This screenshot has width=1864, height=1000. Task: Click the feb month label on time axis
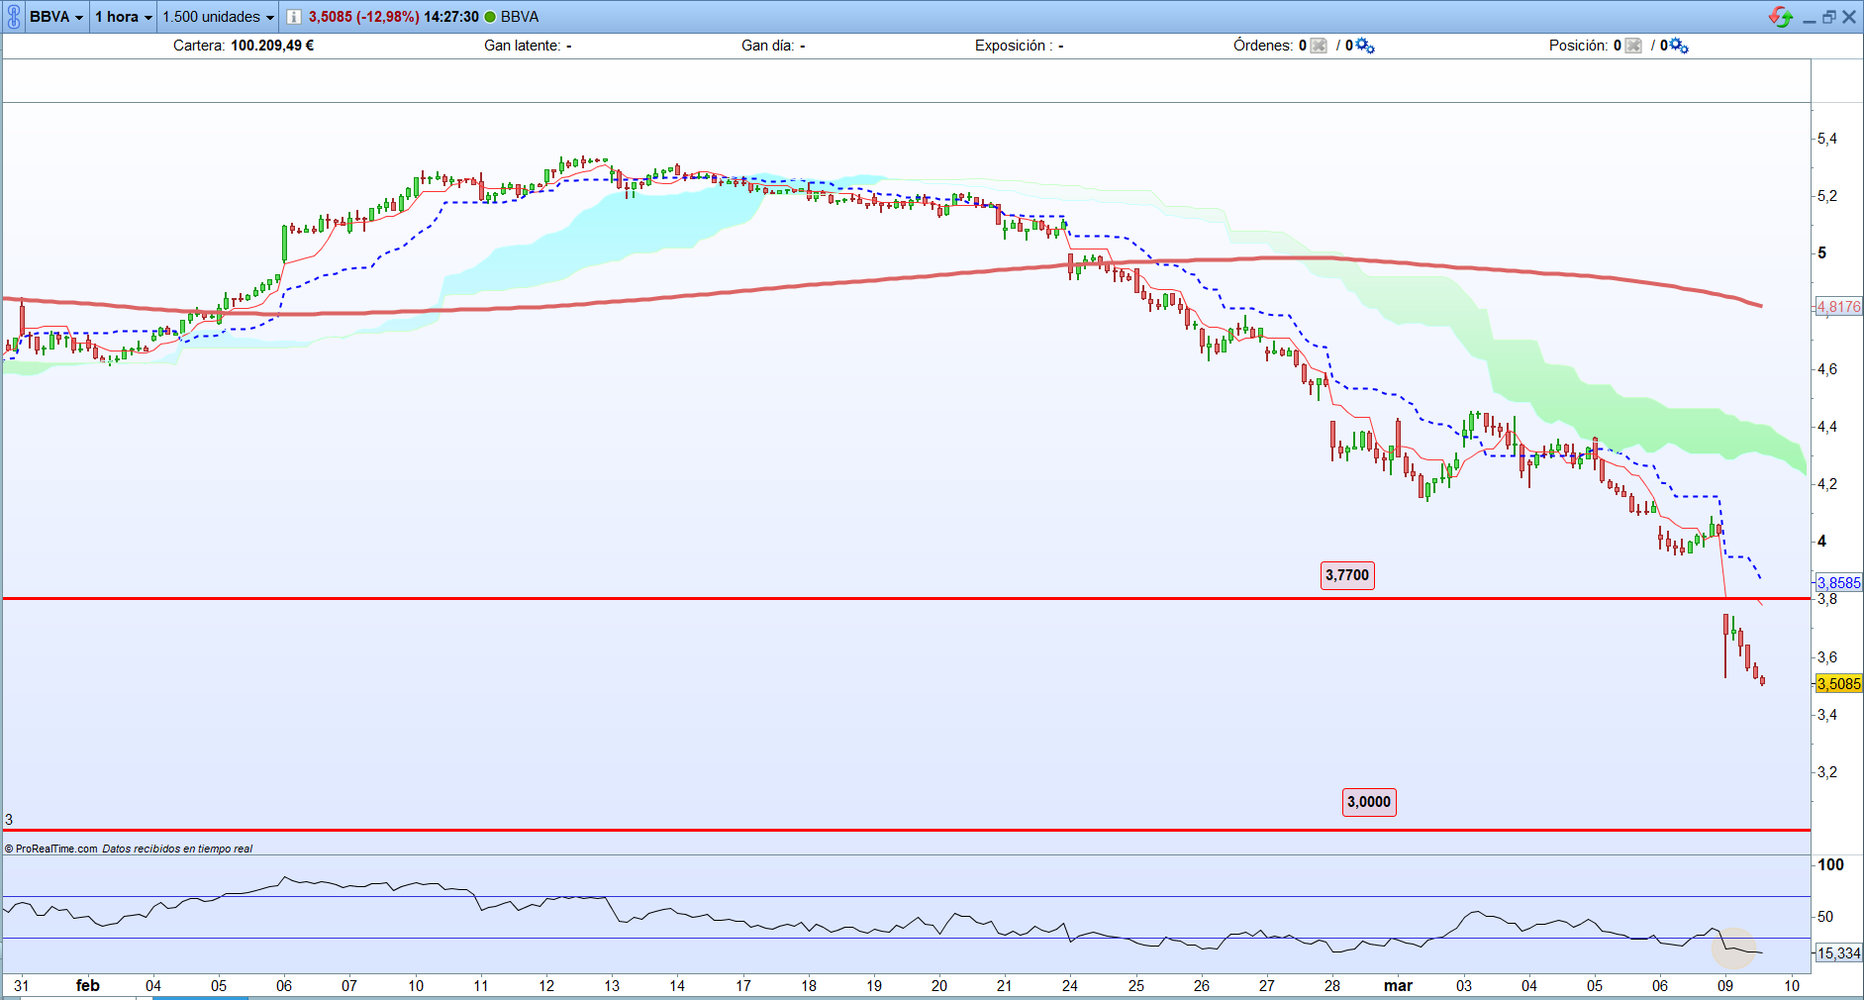pos(88,986)
